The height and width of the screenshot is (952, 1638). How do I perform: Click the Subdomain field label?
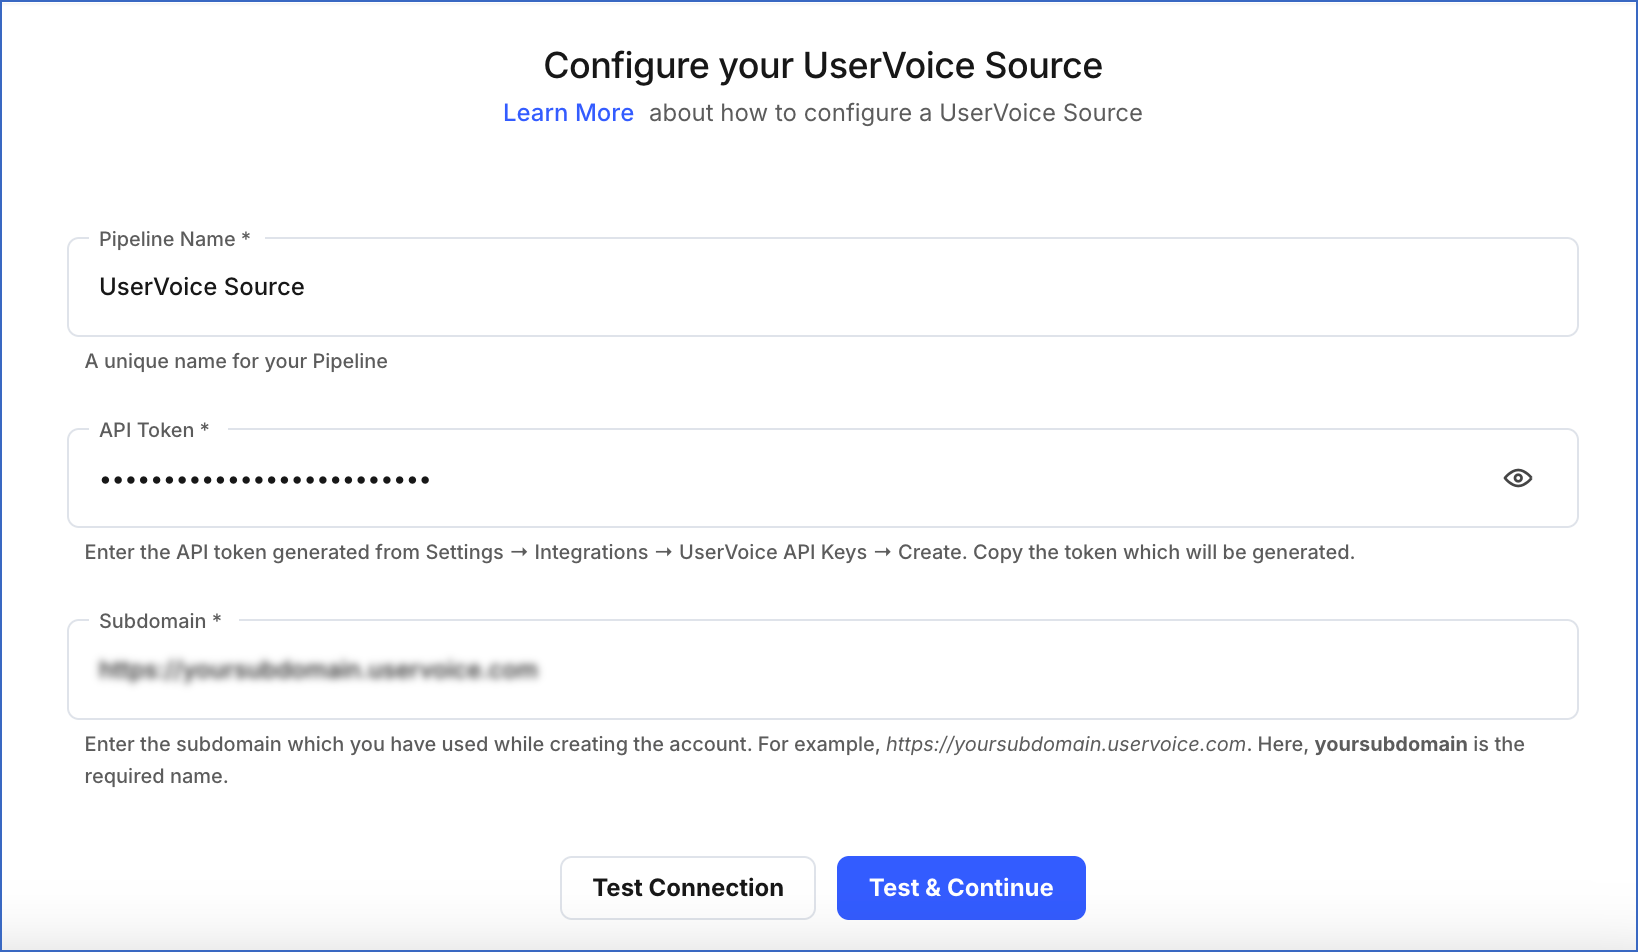[x=157, y=620]
